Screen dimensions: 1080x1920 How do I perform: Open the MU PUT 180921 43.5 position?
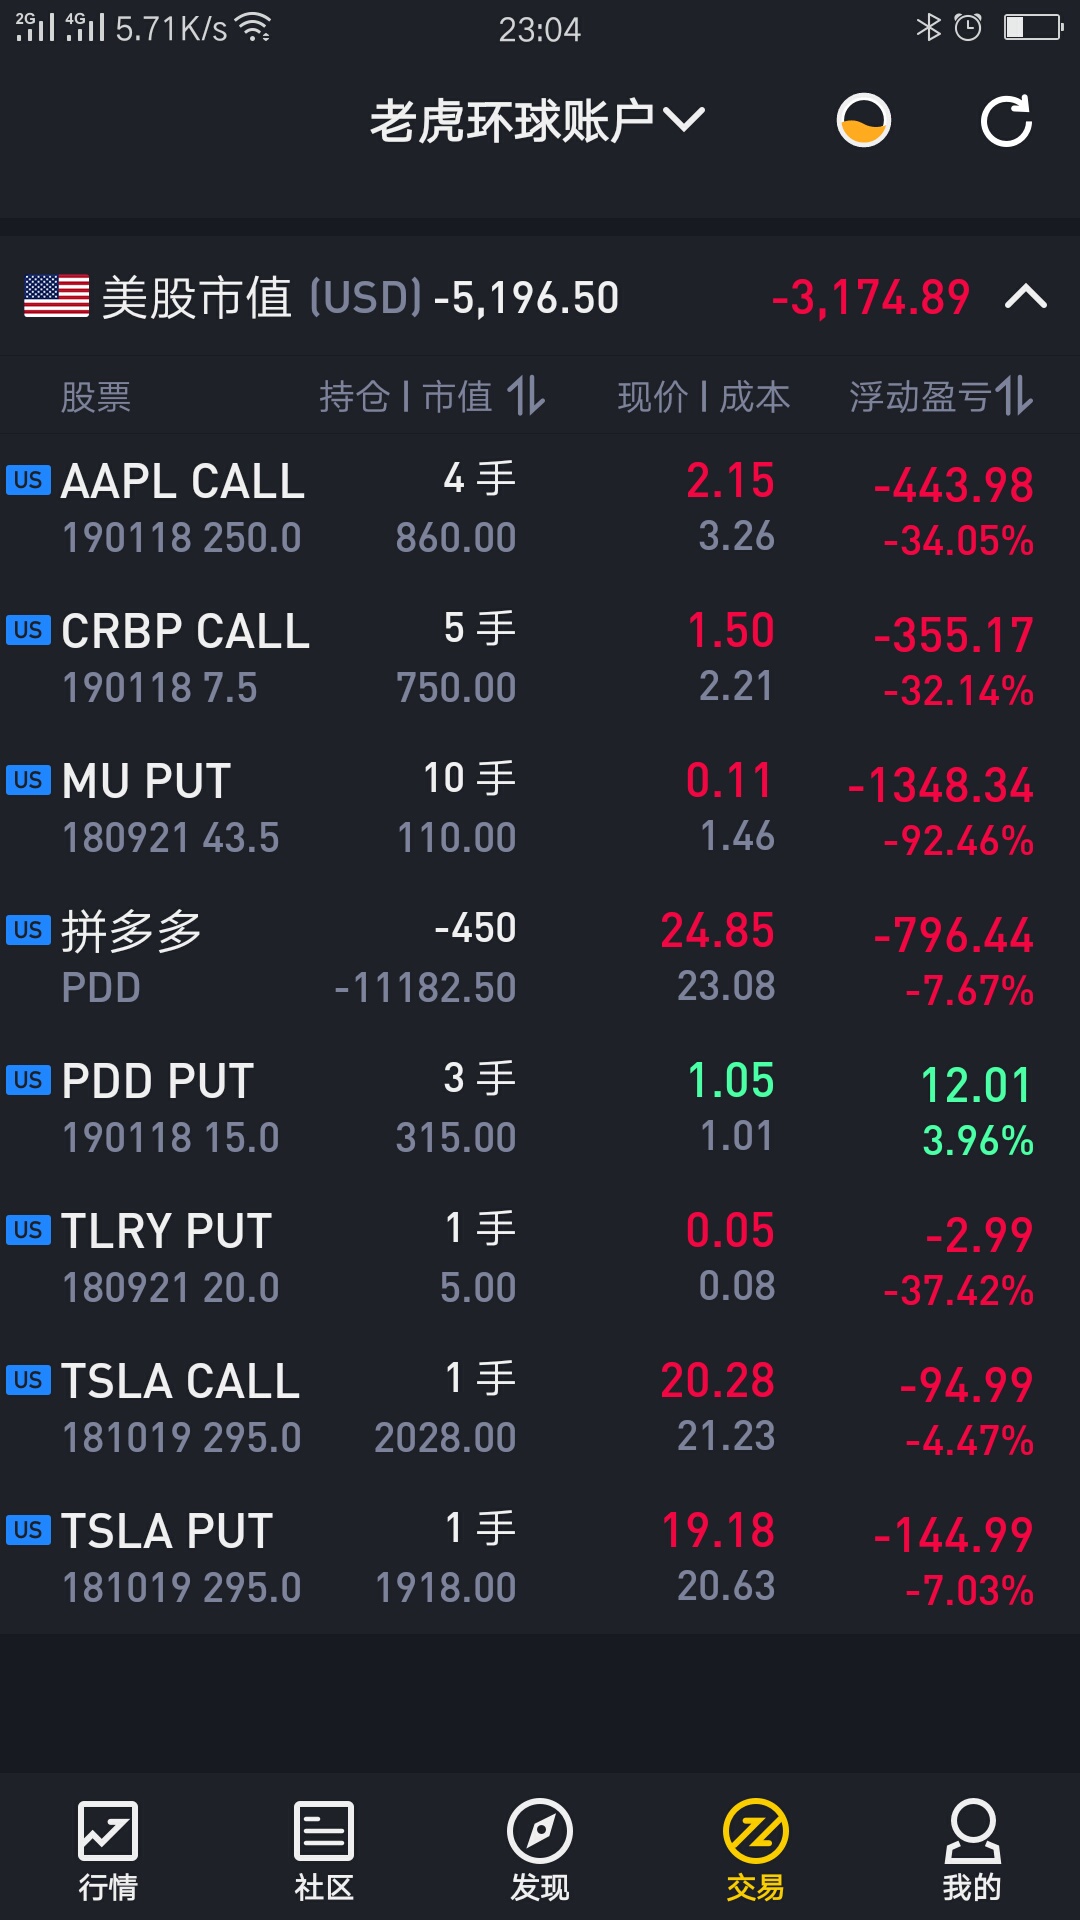(x=540, y=809)
